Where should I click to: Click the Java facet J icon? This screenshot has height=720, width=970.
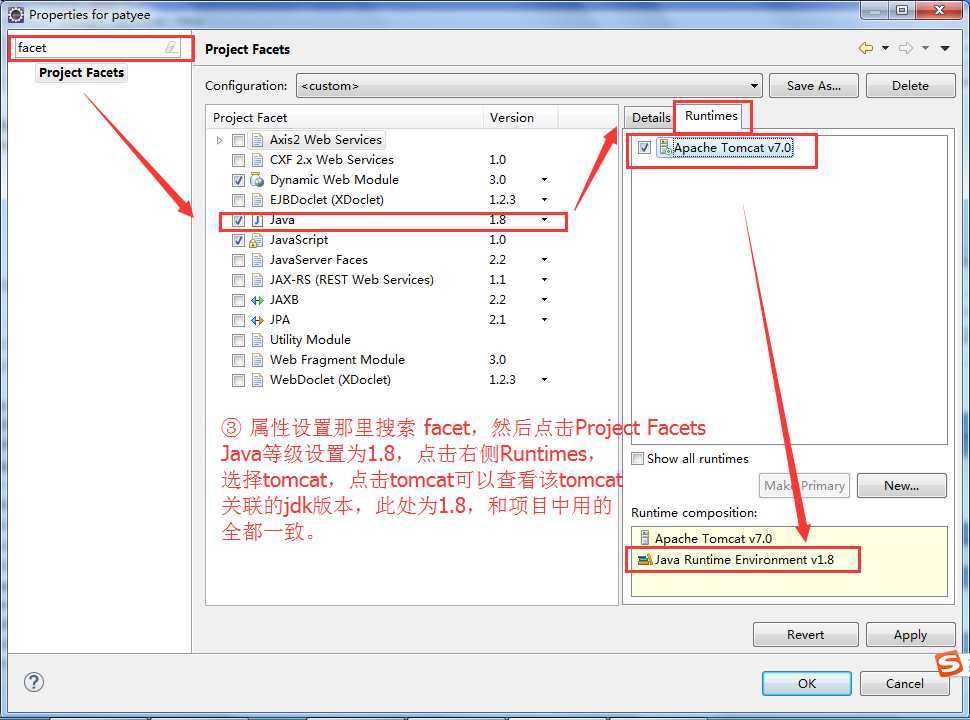point(257,220)
